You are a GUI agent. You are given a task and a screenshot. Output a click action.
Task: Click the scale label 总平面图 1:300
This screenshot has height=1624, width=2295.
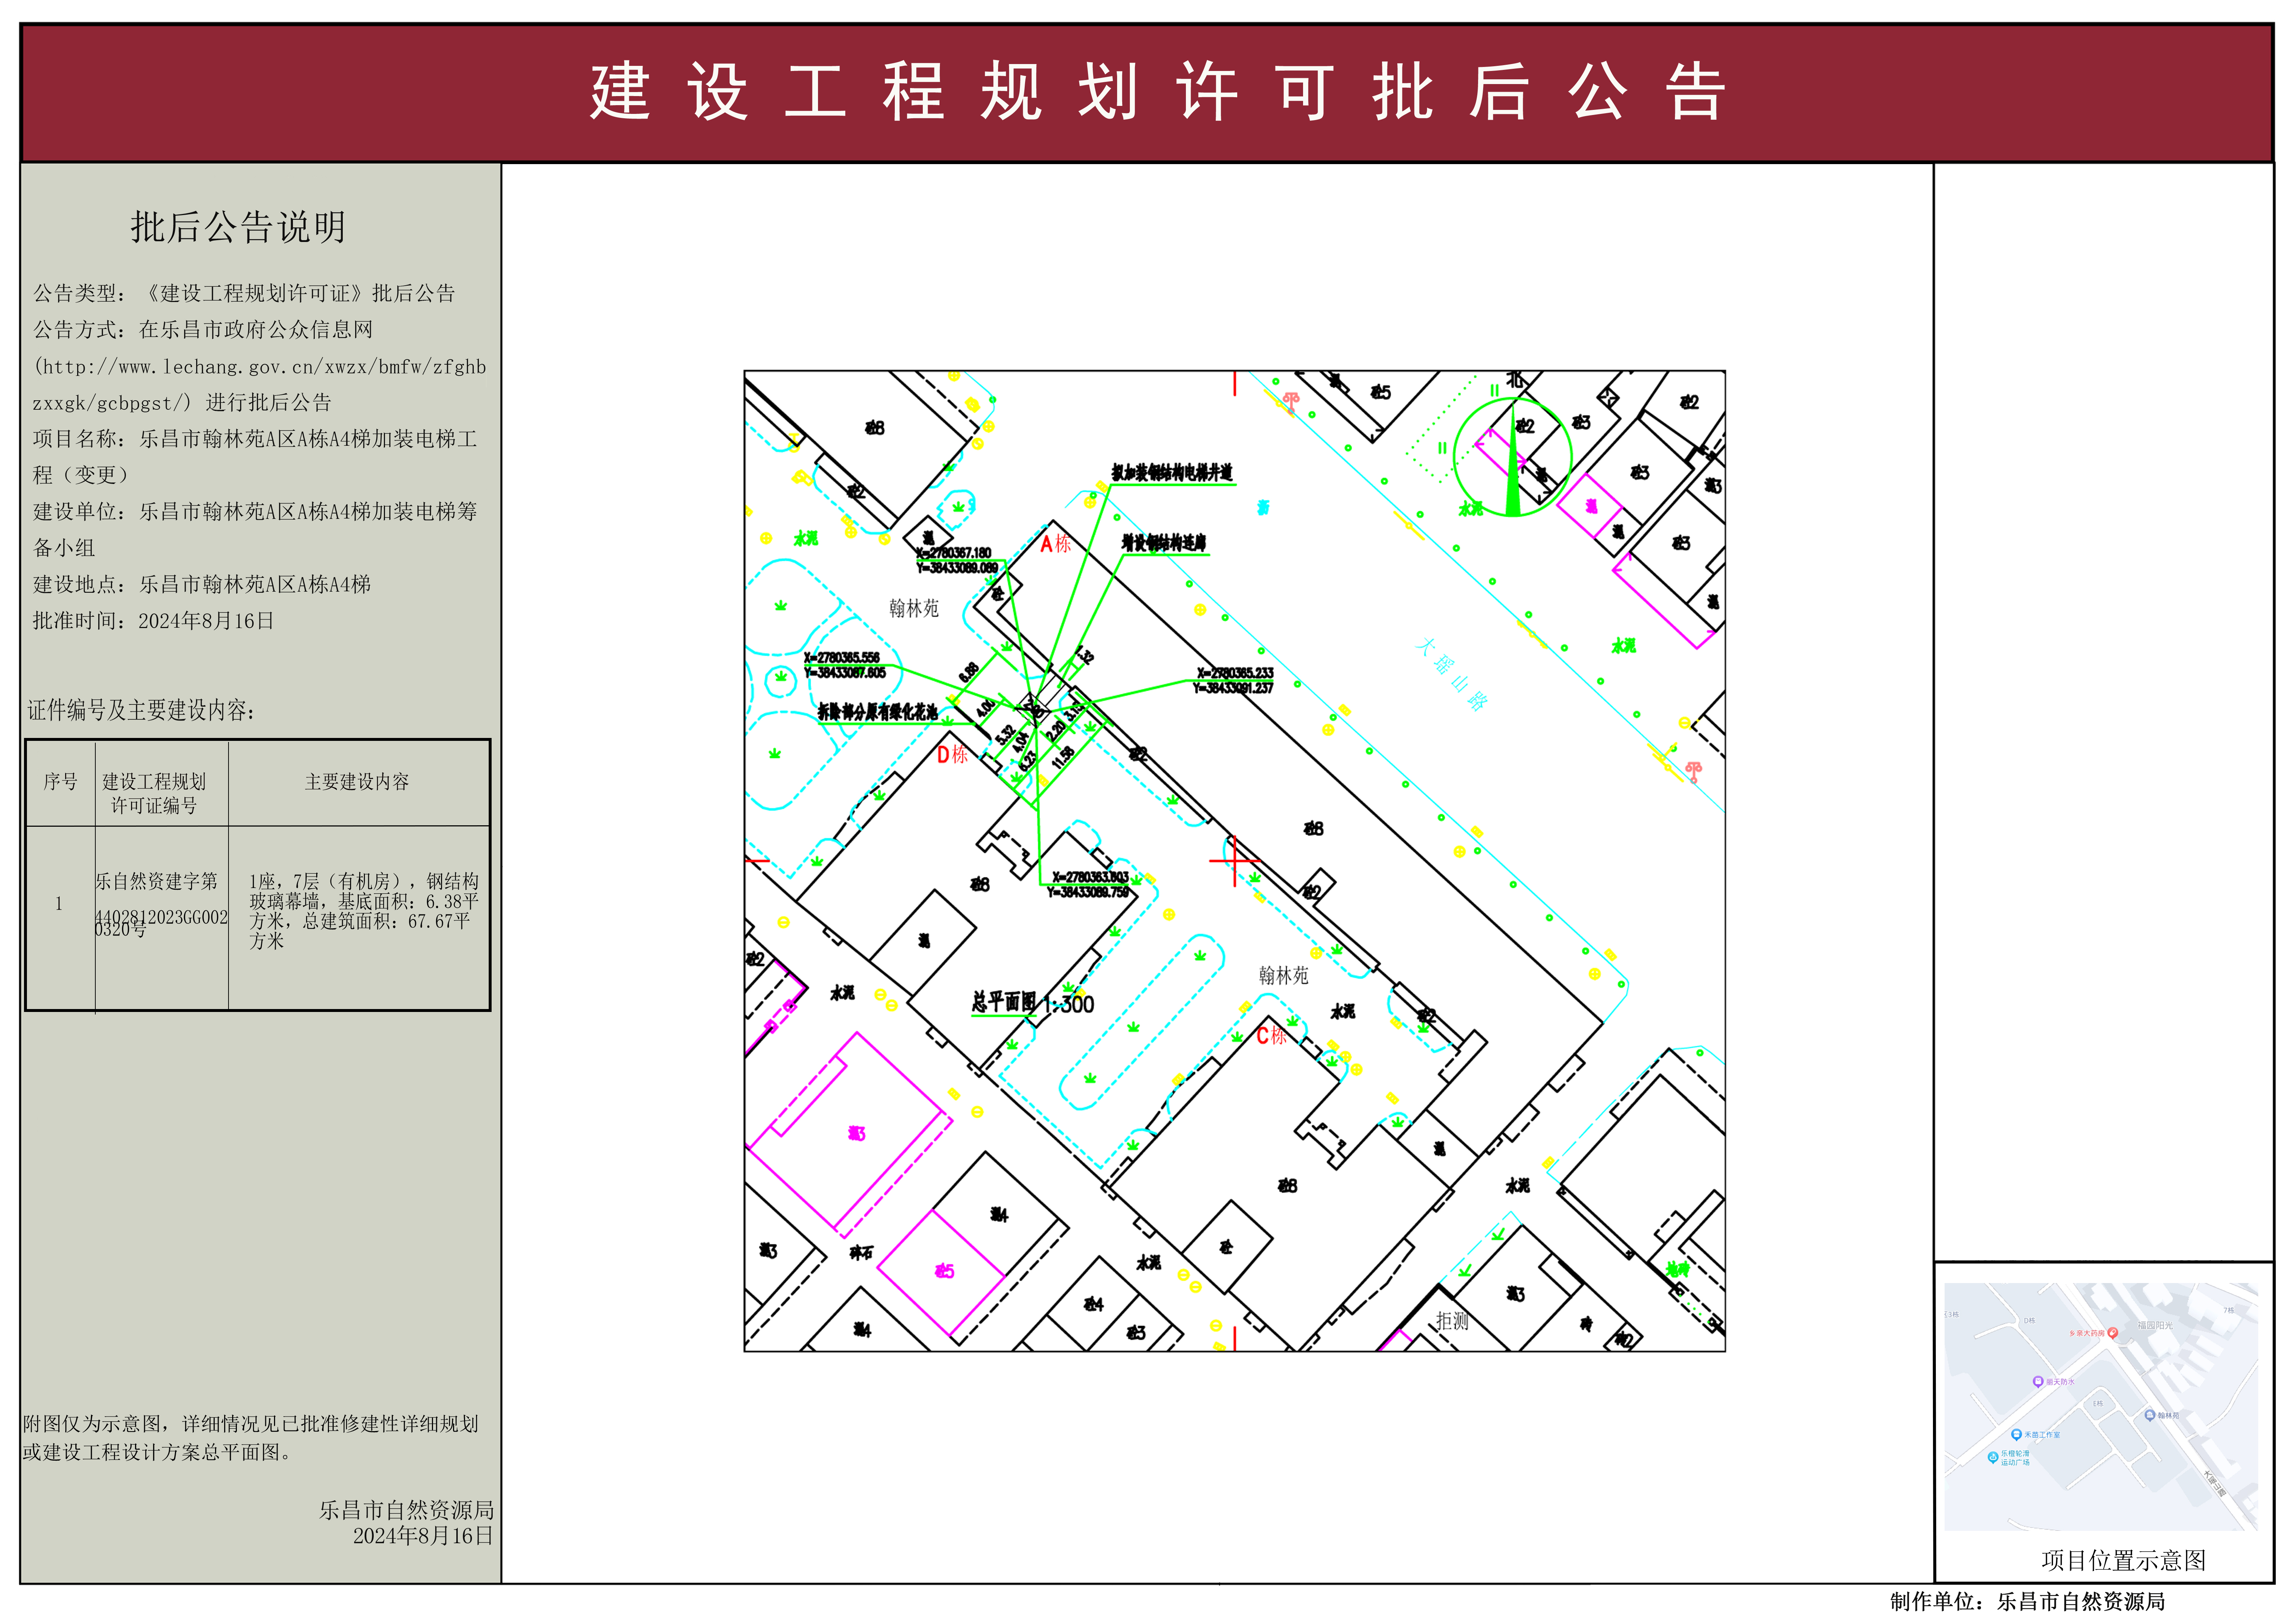1033,1003
